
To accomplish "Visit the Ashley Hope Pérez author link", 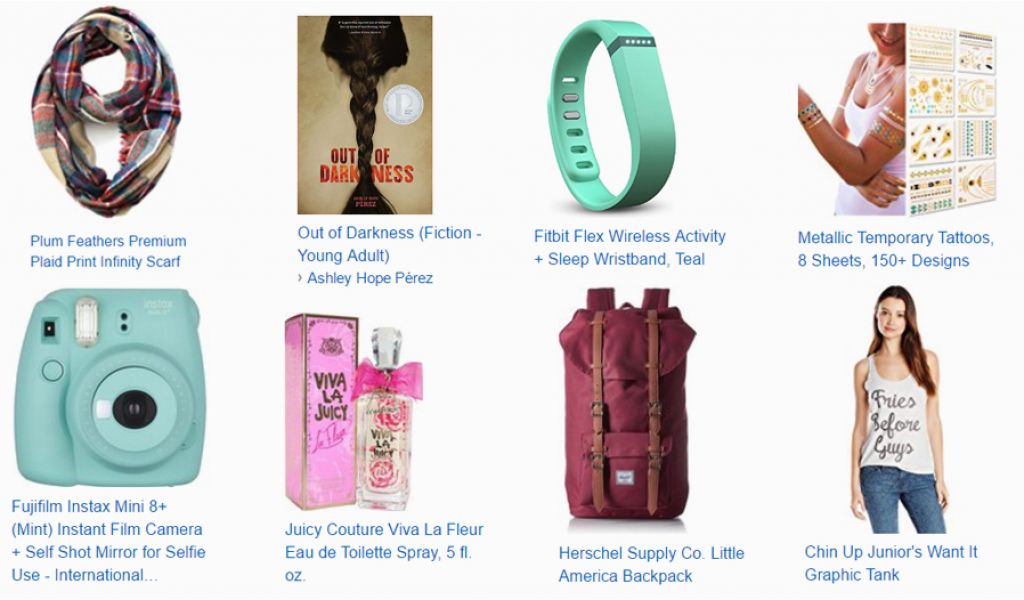I will coord(370,278).
